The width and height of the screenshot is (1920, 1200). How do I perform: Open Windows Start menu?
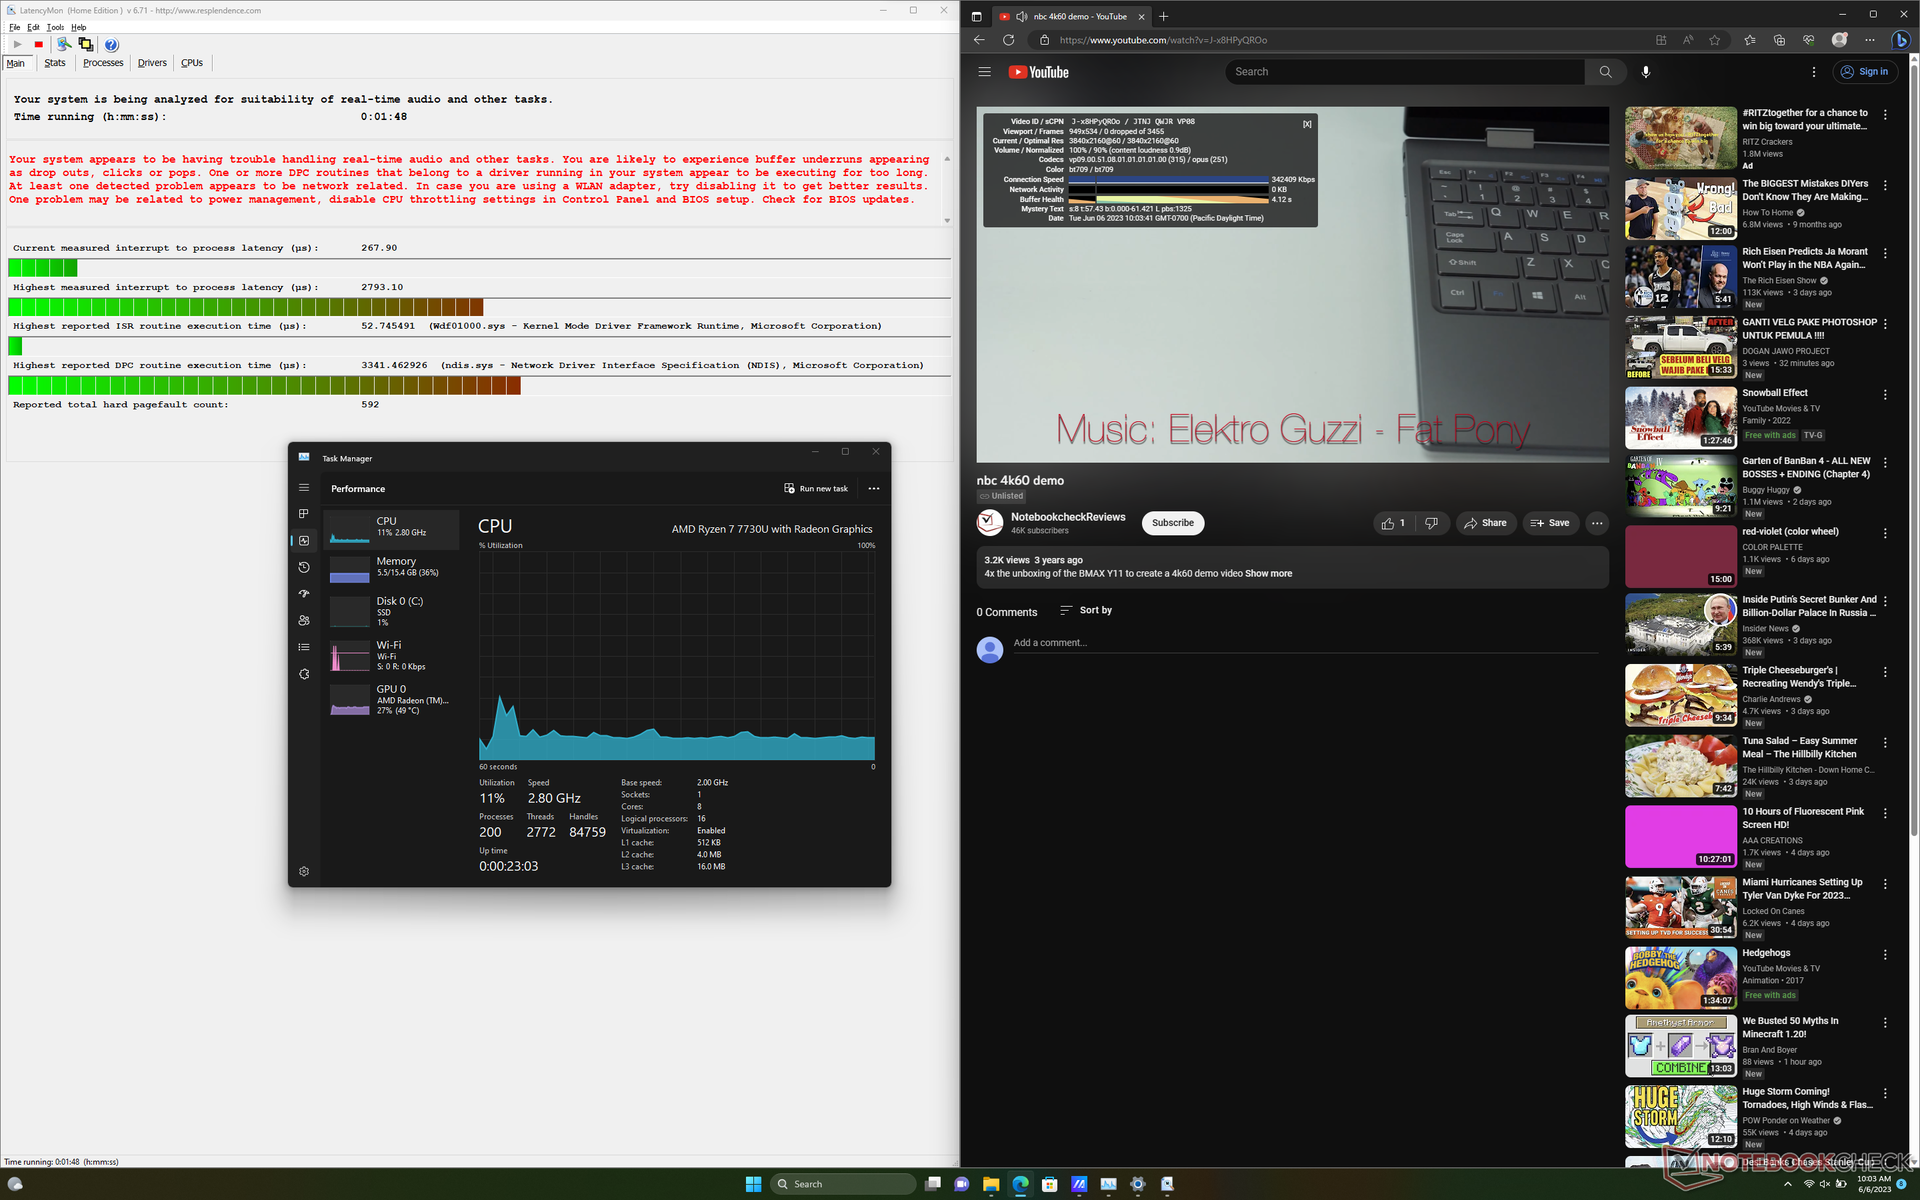click(754, 1184)
